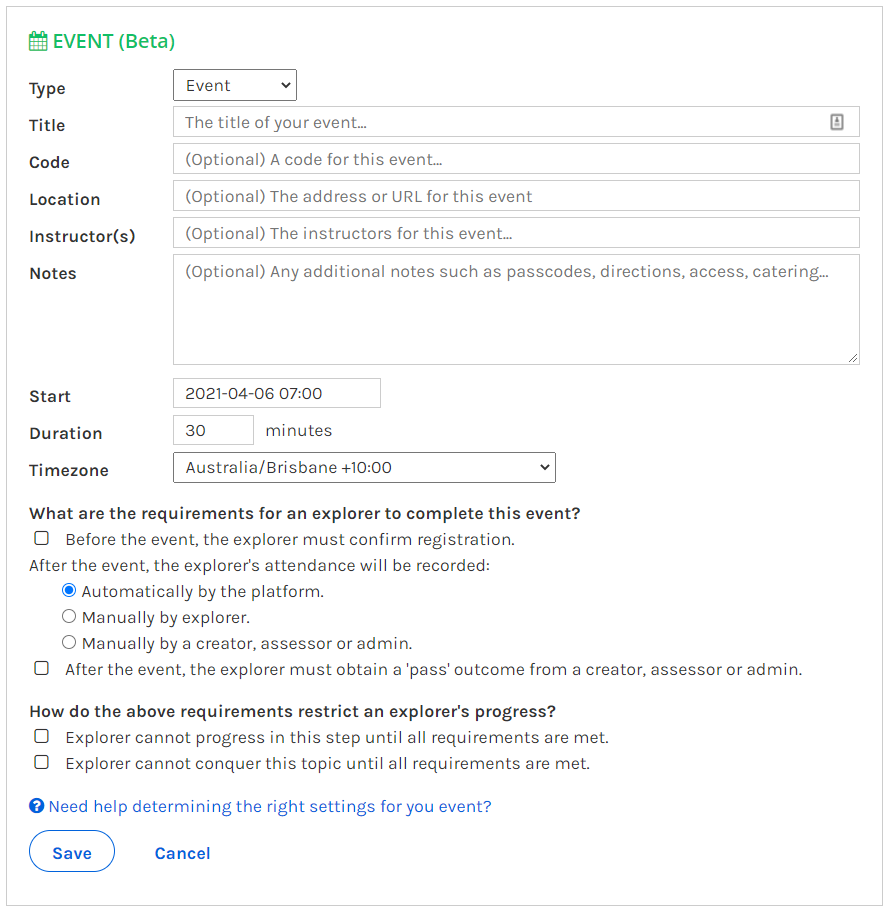The height and width of the screenshot is (911, 888).
Task: Click the Start date-time field
Action: [277, 393]
